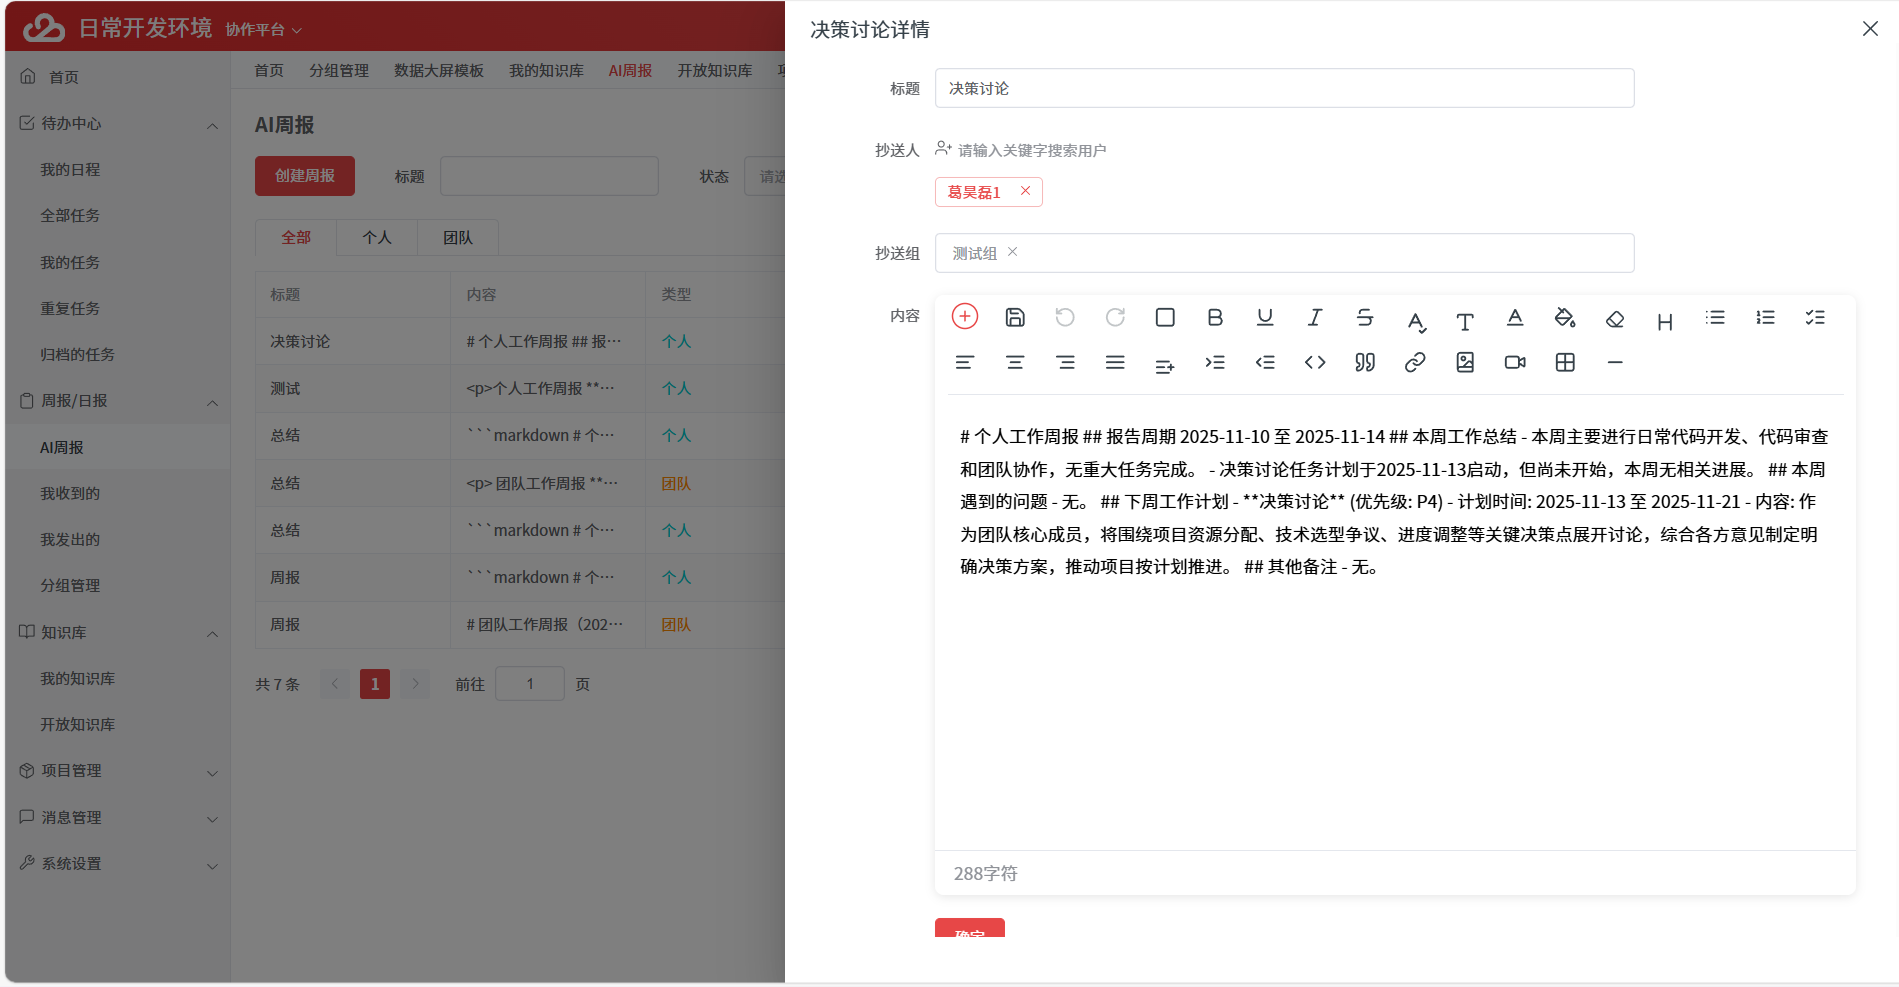
Task: Increase indent in editor
Action: [1215, 362]
